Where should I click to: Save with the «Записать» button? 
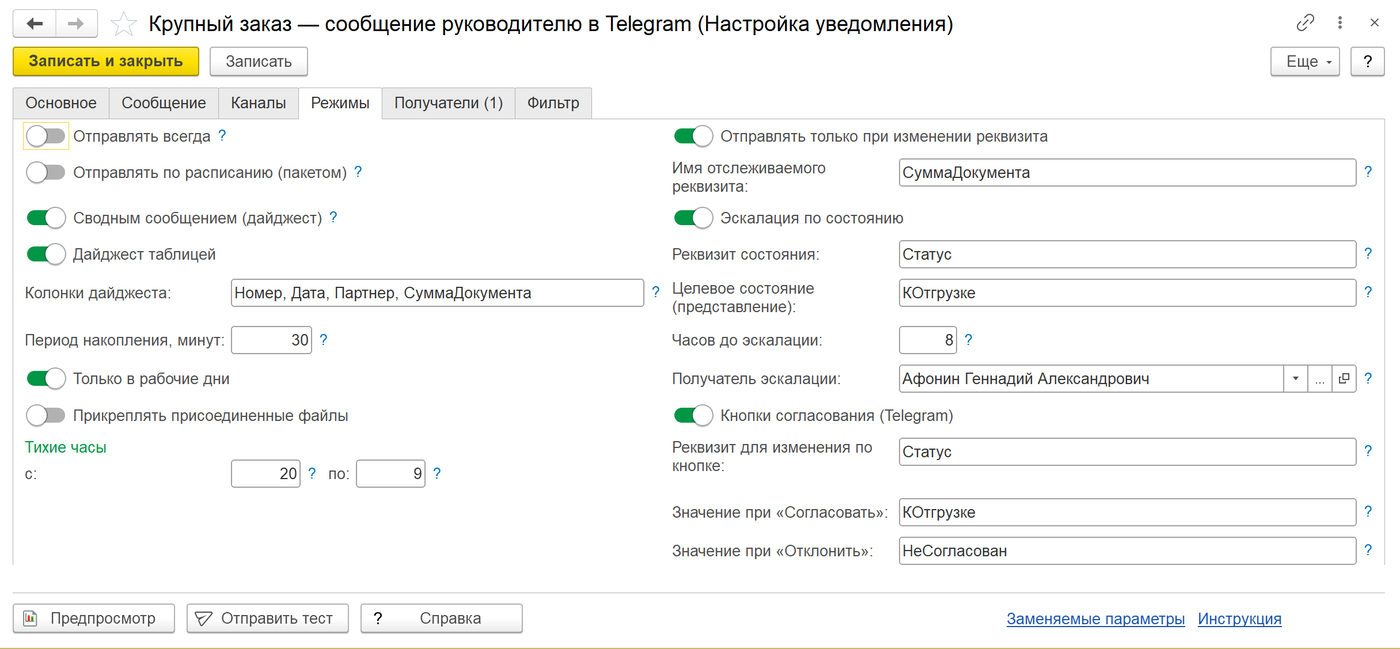[259, 61]
